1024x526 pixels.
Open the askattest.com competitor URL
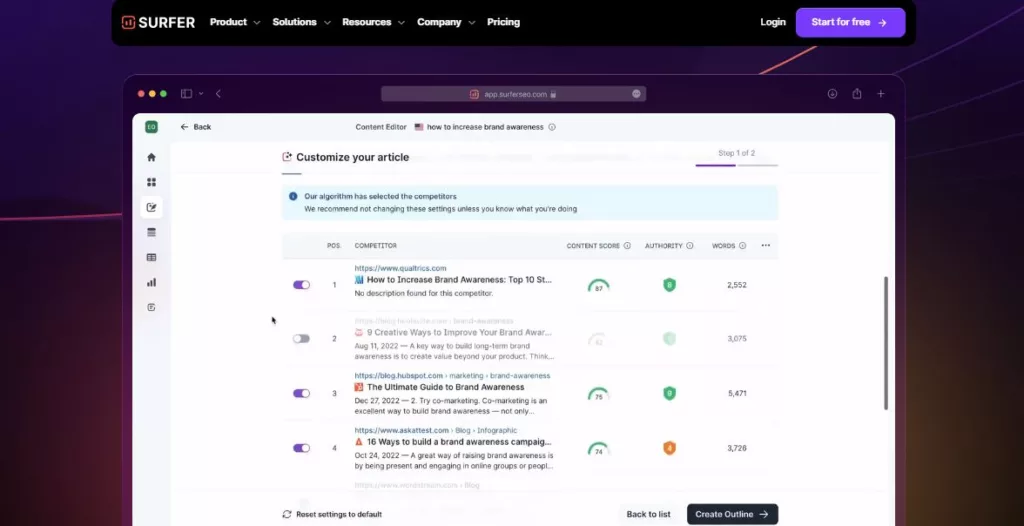(436, 431)
